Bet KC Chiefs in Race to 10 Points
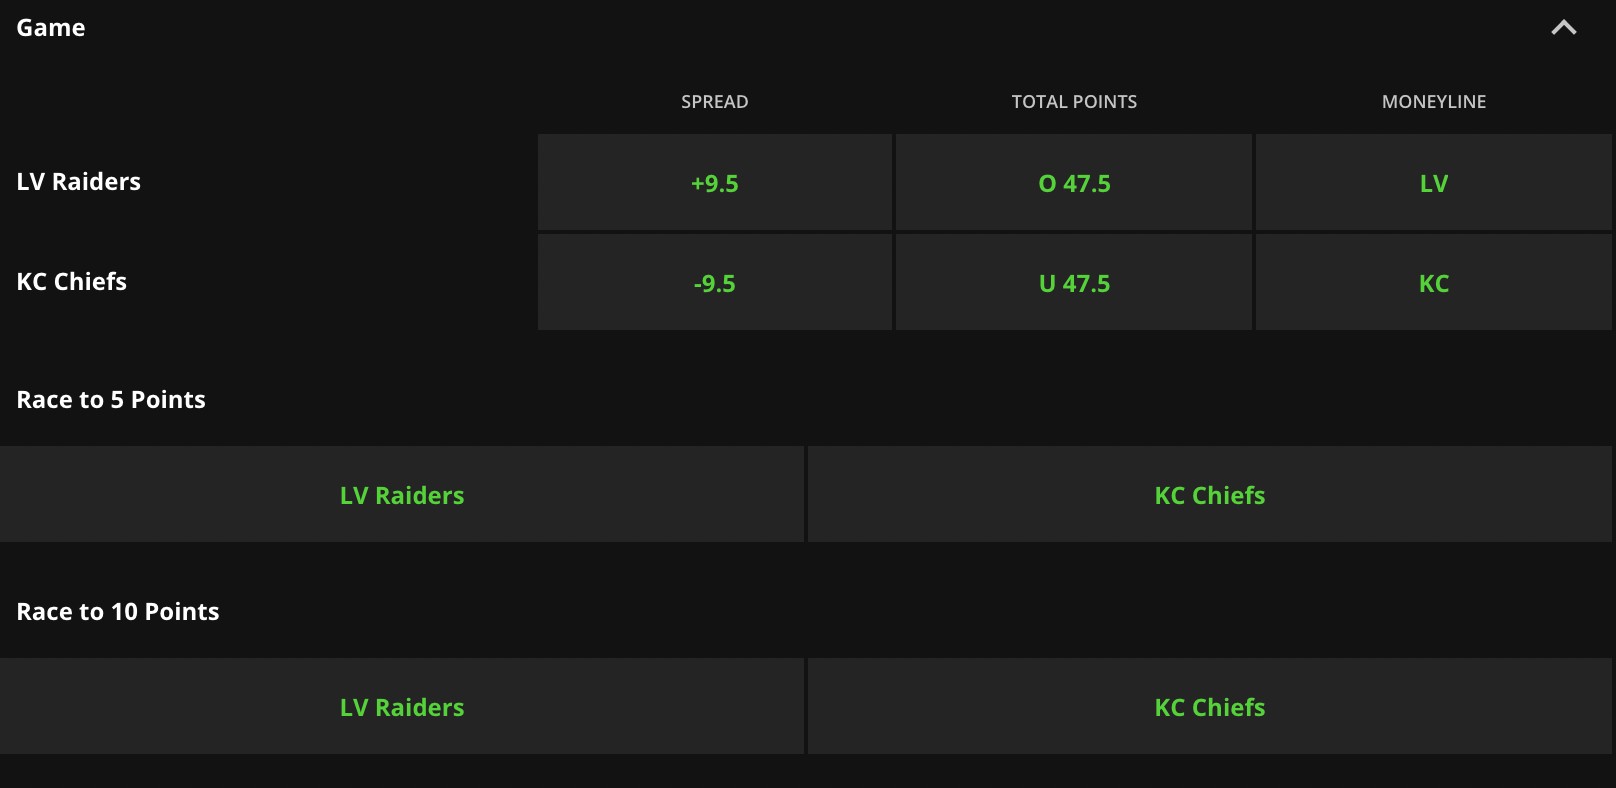 pos(1209,707)
